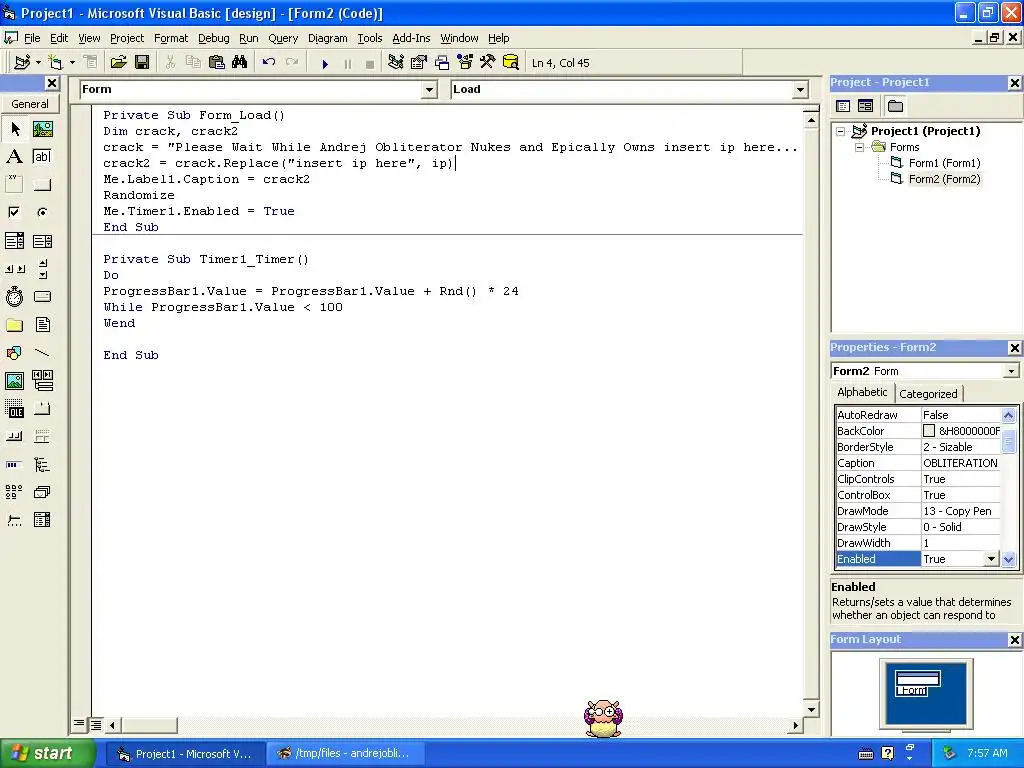
Task: Select the CommandButton control tool
Action: (42, 185)
